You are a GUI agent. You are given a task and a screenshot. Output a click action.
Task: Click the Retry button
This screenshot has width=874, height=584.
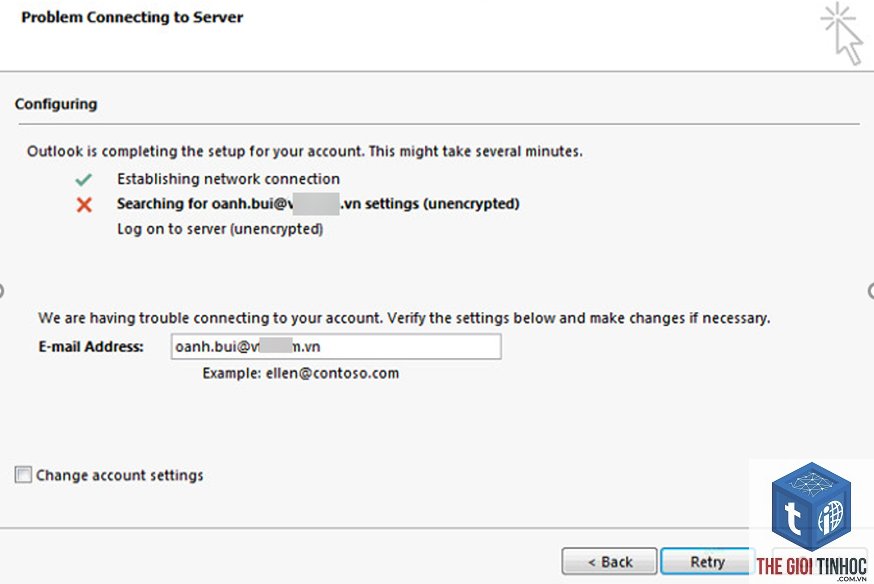(x=706, y=561)
